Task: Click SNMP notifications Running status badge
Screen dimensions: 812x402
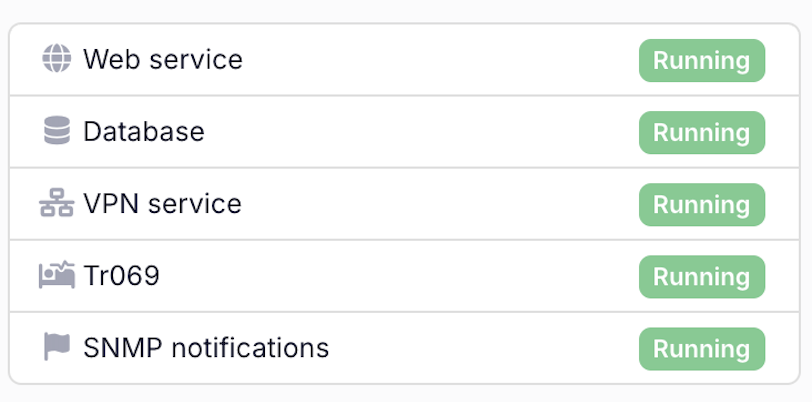Action: (701, 348)
